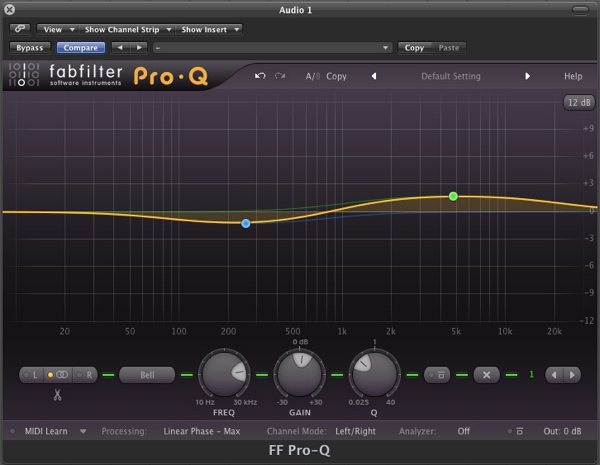Change Analyzer setting Off
This screenshot has height=465, width=600.
click(463, 431)
